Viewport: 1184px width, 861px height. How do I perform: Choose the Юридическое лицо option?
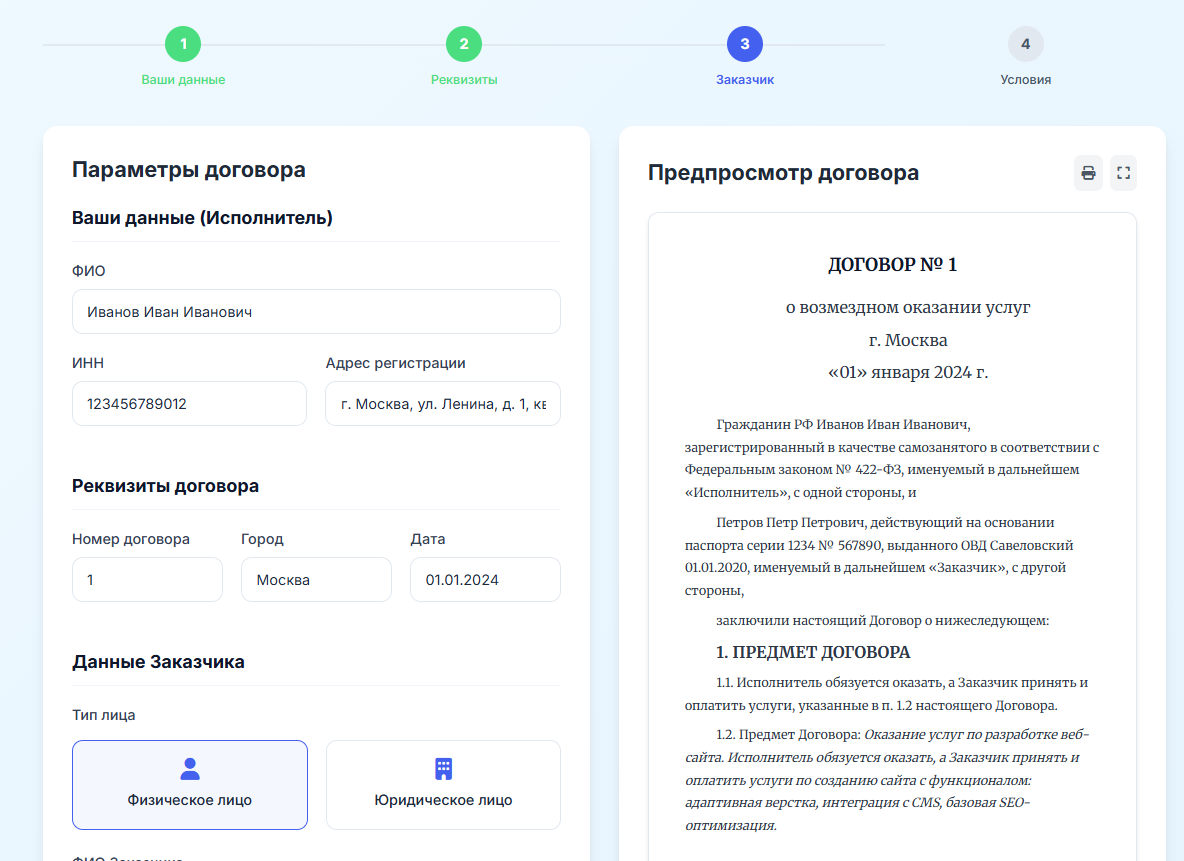(443, 785)
